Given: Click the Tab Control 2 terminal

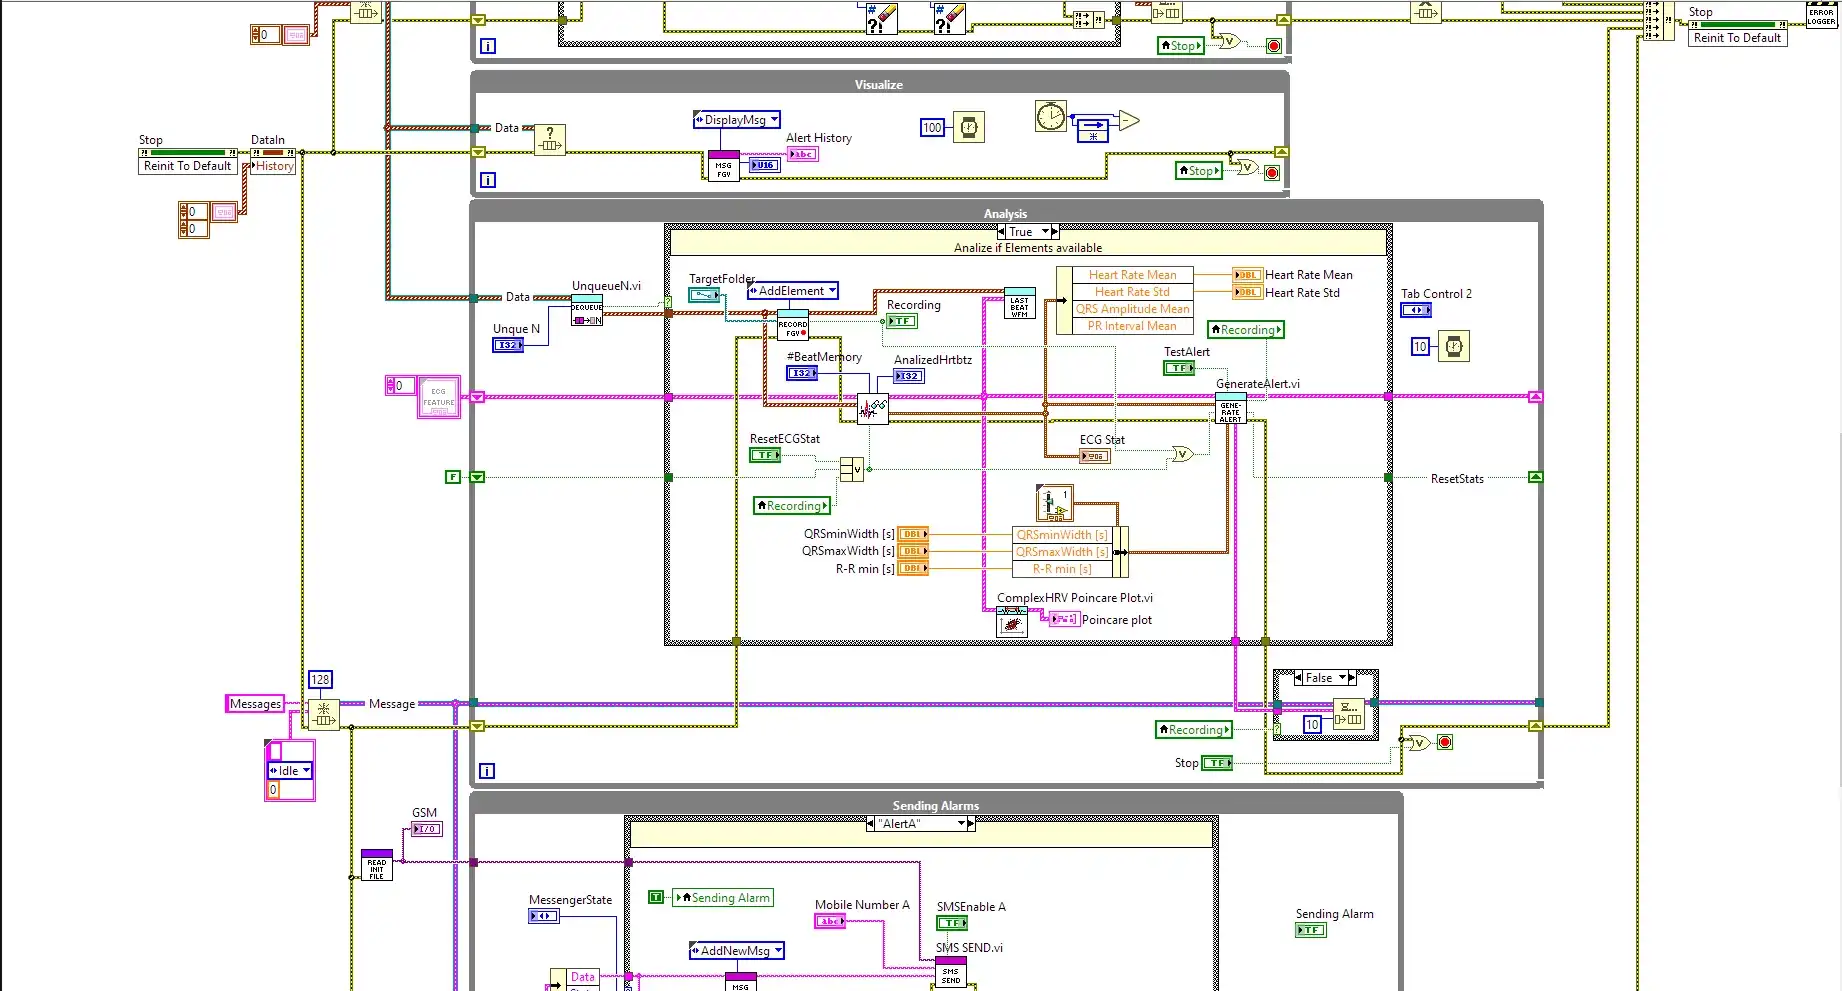Looking at the screenshot, I should pyautogui.click(x=1416, y=310).
